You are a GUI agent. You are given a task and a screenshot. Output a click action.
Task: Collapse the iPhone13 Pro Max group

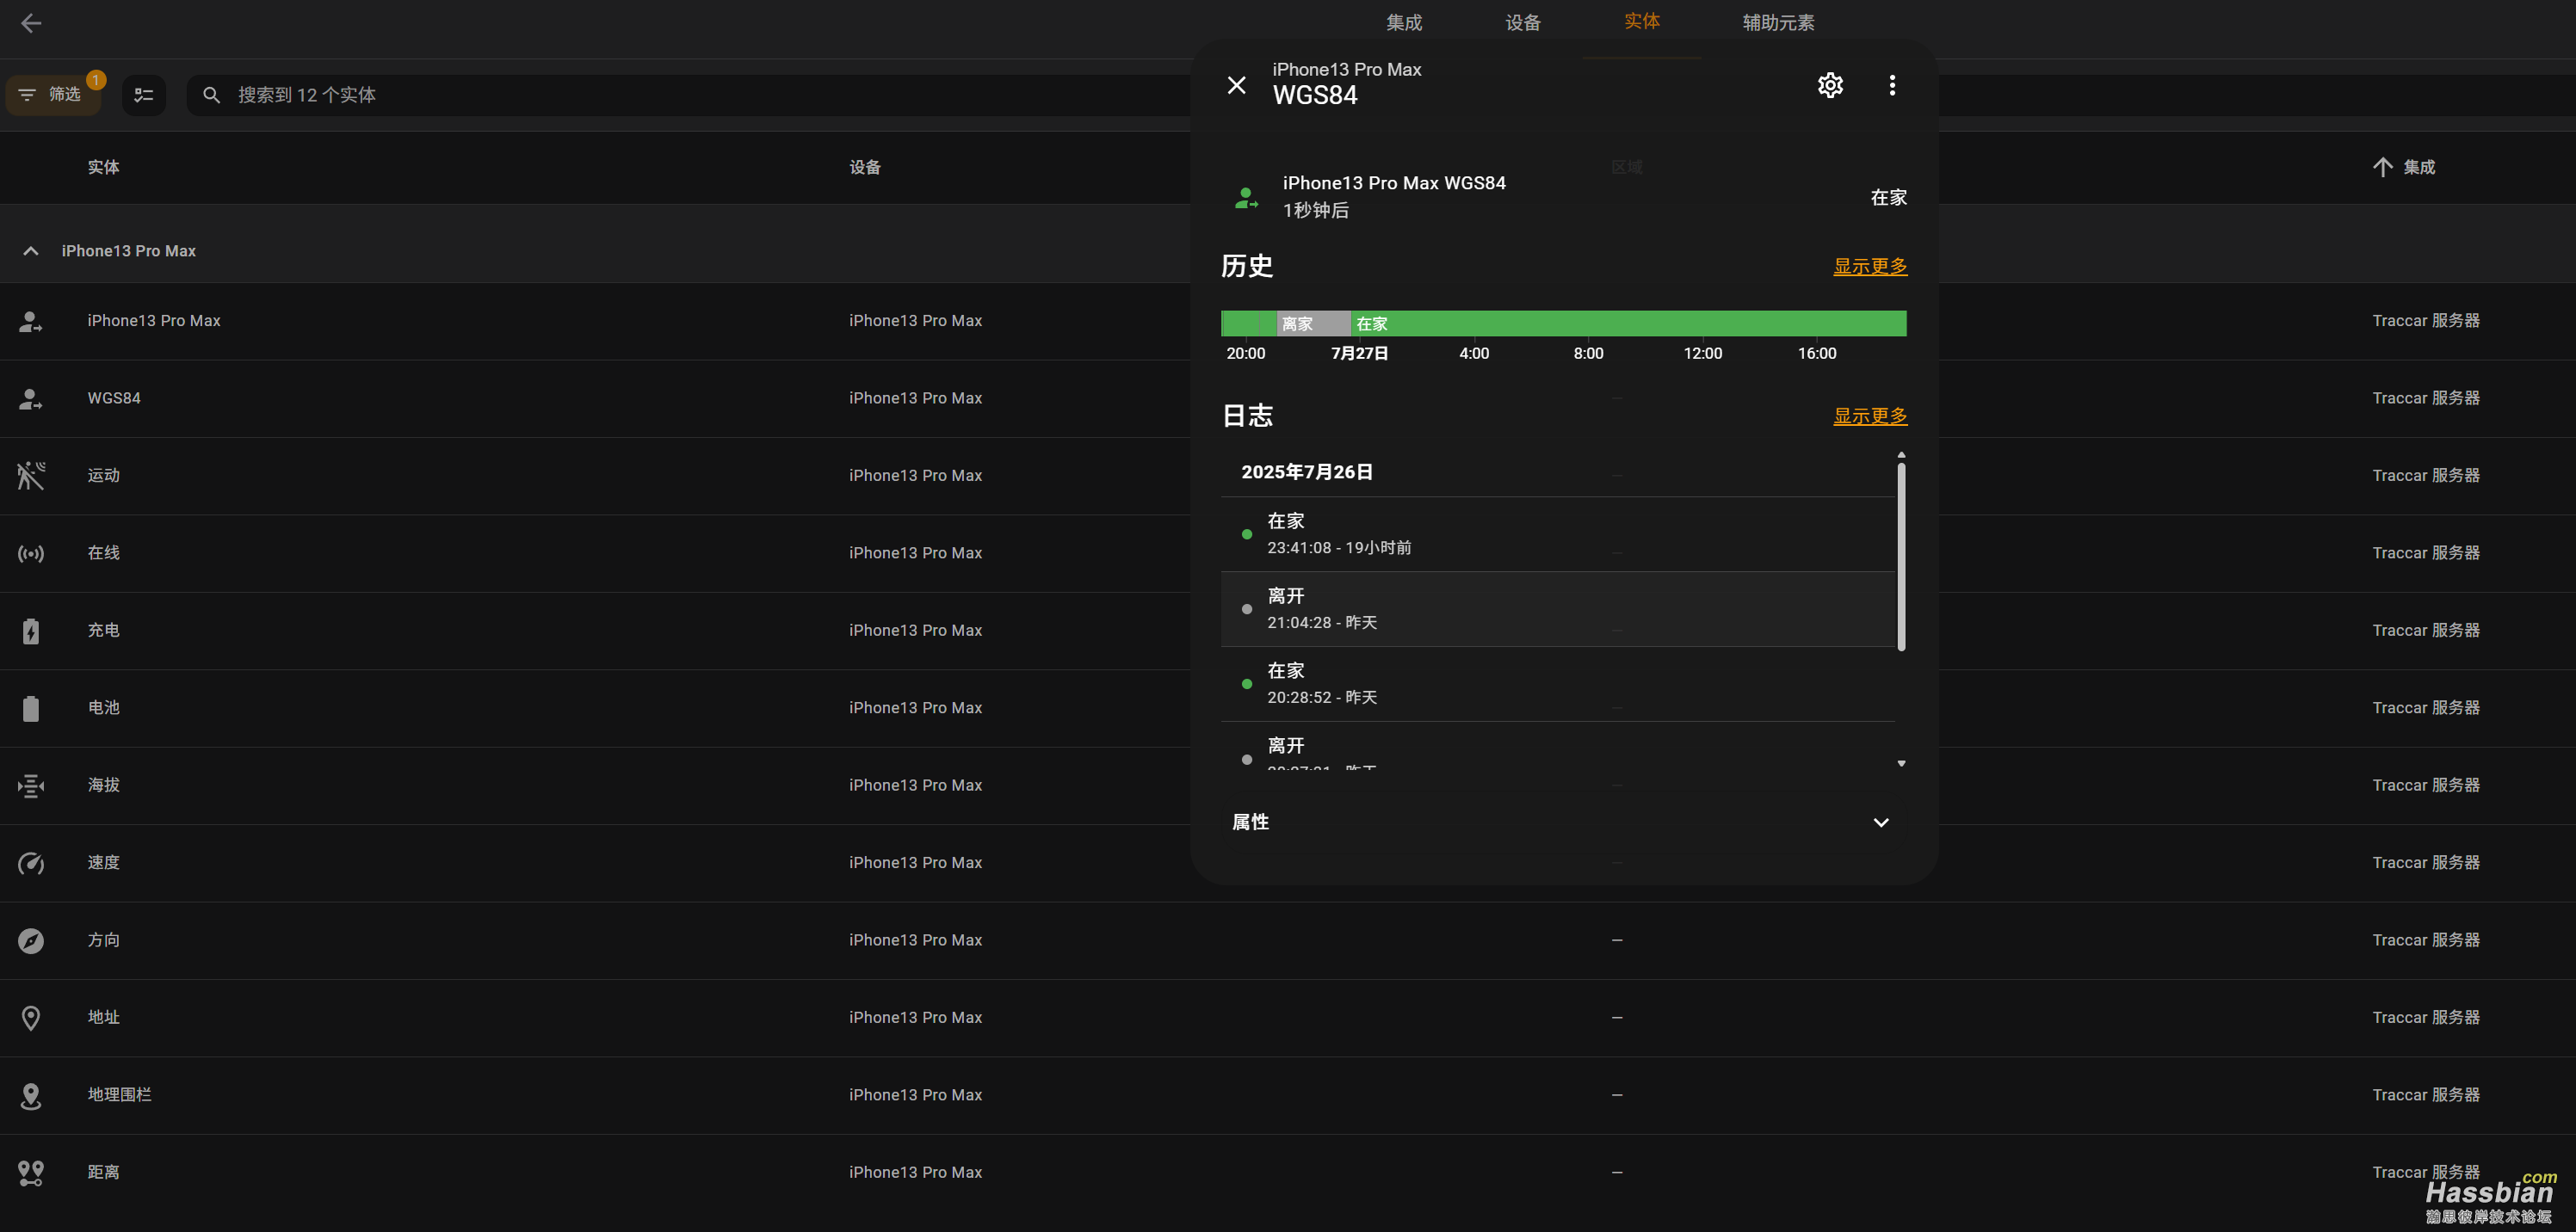[x=31, y=251]
